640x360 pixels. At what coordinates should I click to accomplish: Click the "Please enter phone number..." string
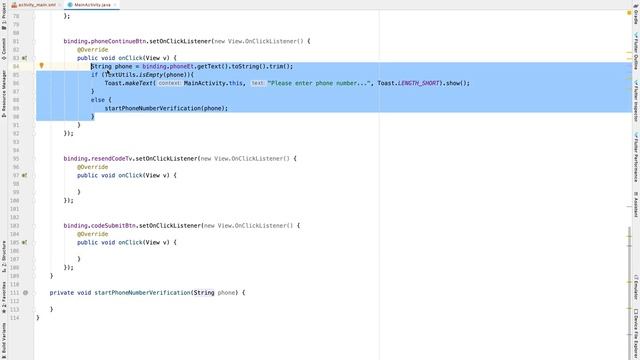pos(319,83)
